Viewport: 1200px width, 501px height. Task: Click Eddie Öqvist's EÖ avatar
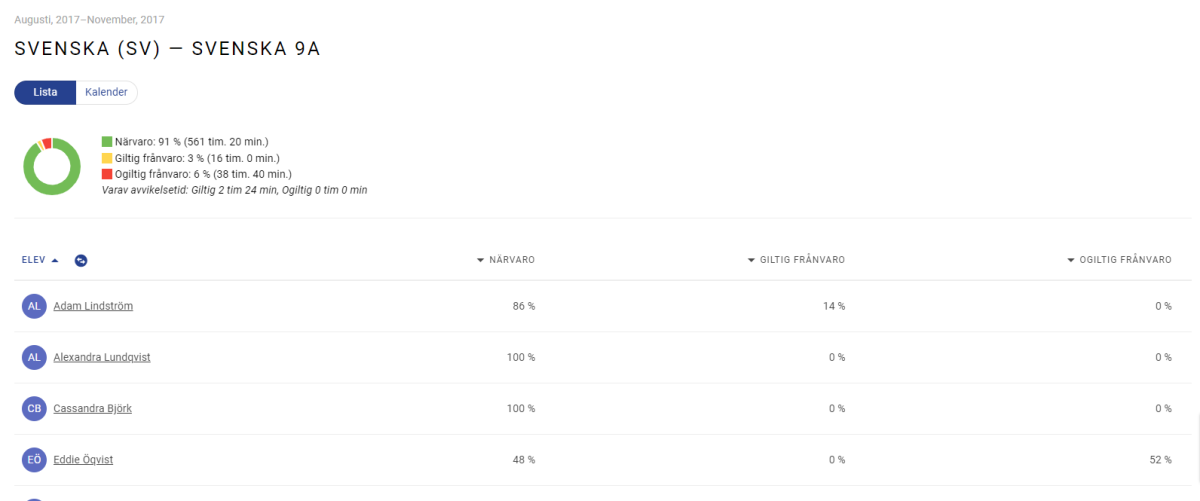click(x=34, y=460)
